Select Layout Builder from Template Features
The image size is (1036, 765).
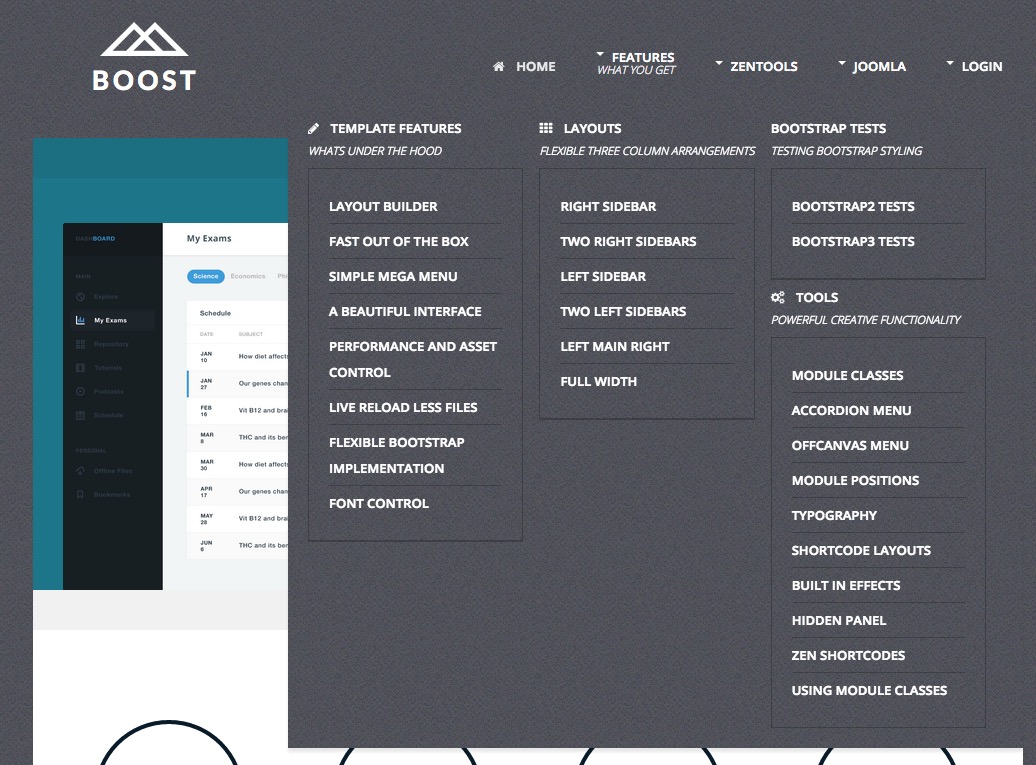coord(383,207)
